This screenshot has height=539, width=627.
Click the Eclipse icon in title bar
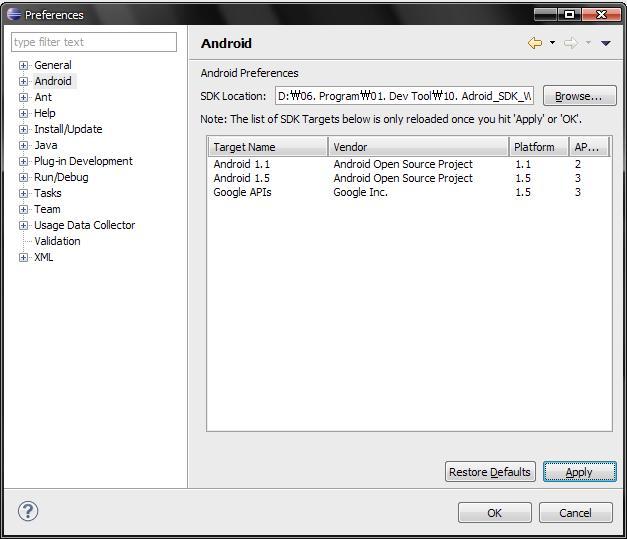point(14,14)
